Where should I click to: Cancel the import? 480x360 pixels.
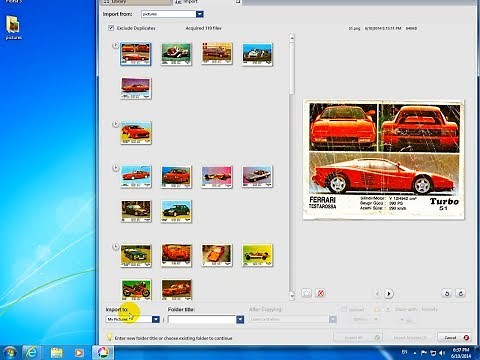click(455, 338)
